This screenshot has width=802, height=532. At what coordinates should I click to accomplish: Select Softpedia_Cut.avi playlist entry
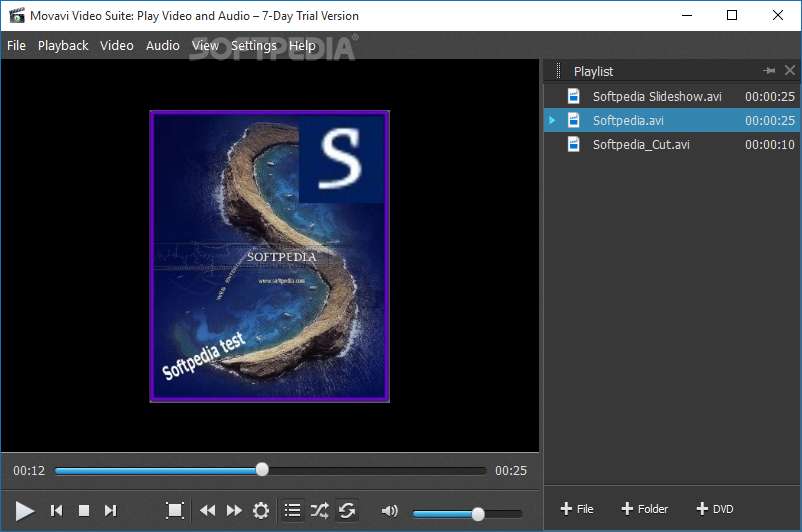click(672, 144)
